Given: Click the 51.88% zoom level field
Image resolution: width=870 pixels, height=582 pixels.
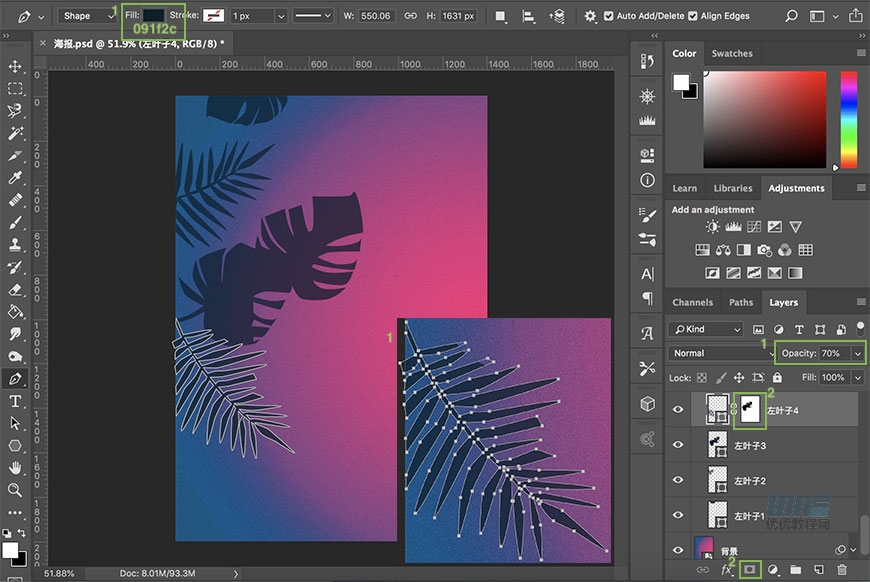Looking at the screenshot, I should (59, 573).
